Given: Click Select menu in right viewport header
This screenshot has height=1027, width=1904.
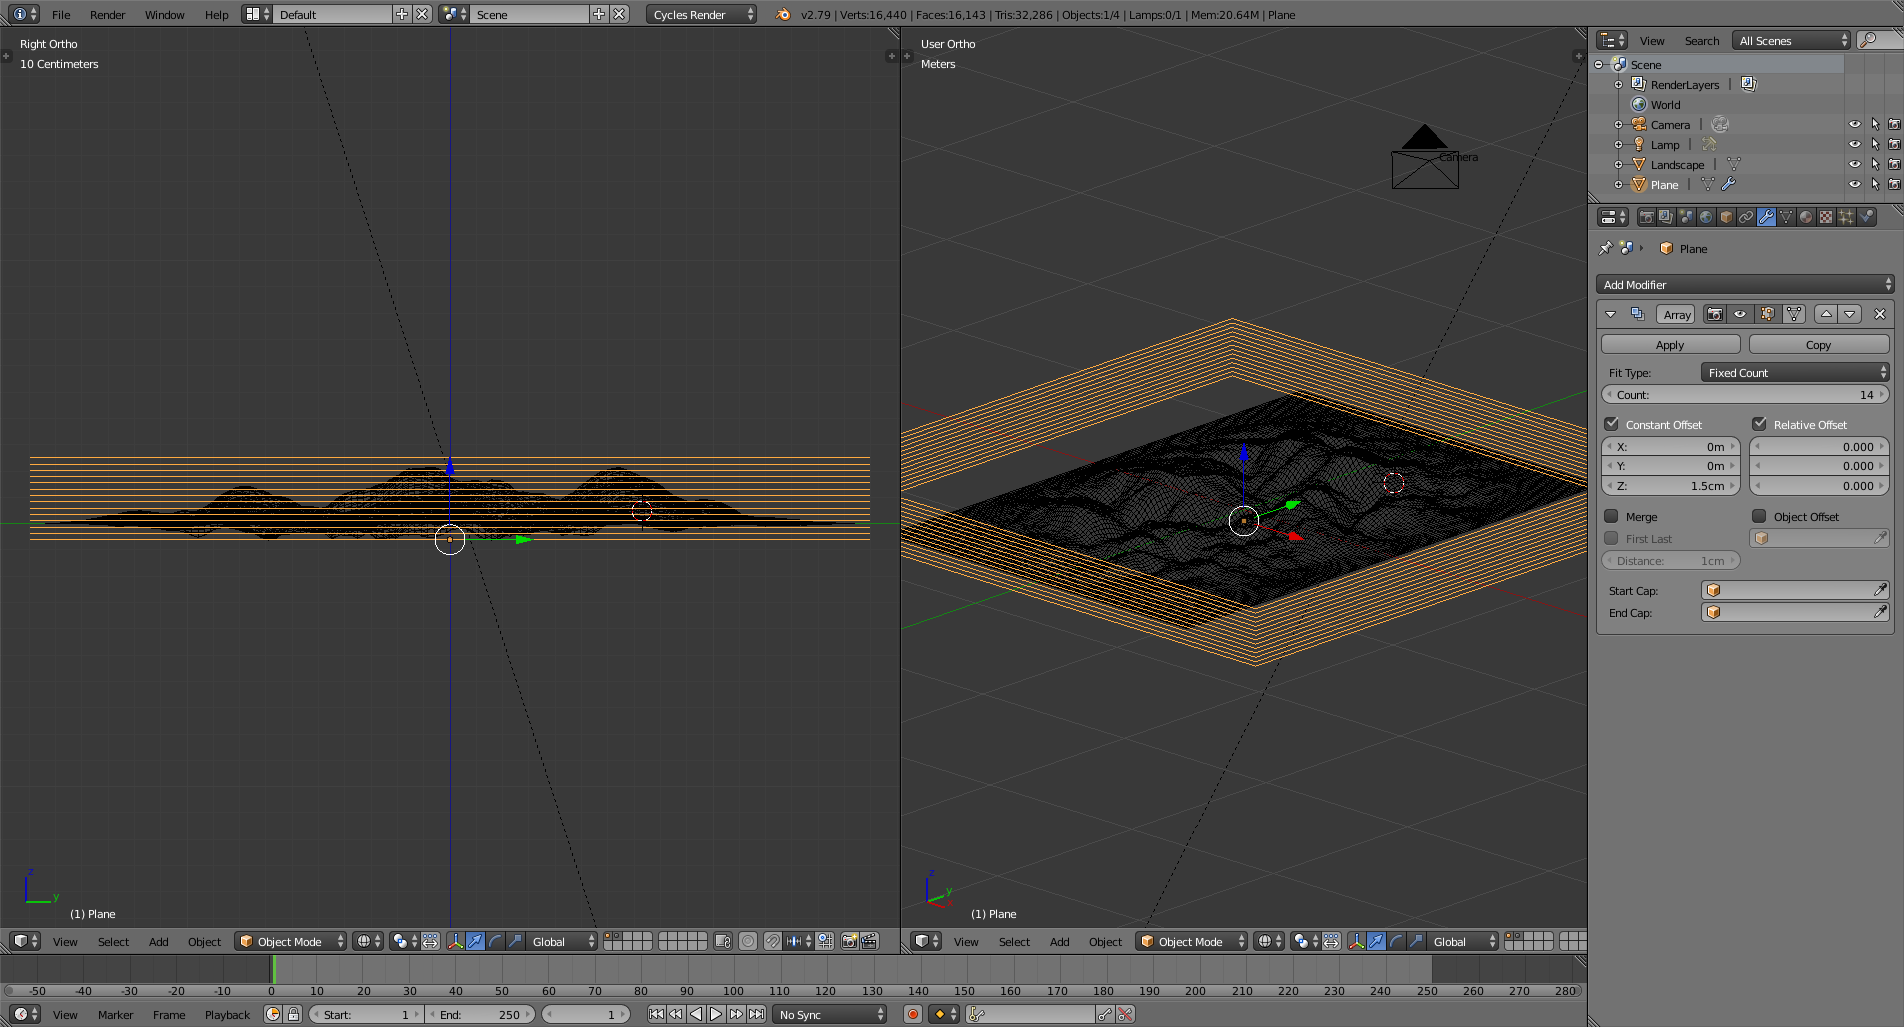Looking at the screenshot, I should tap(1014, 941).
